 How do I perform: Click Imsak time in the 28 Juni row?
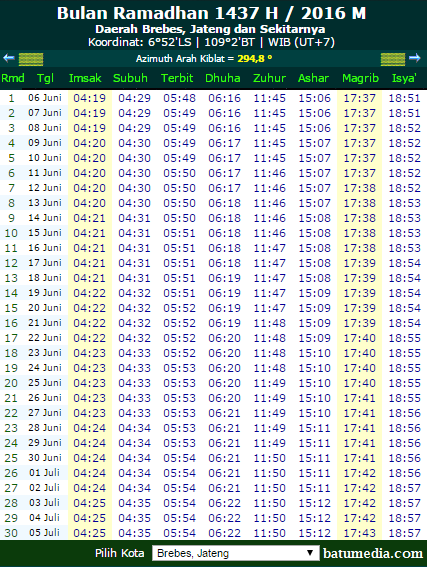[x=90, y=428]
